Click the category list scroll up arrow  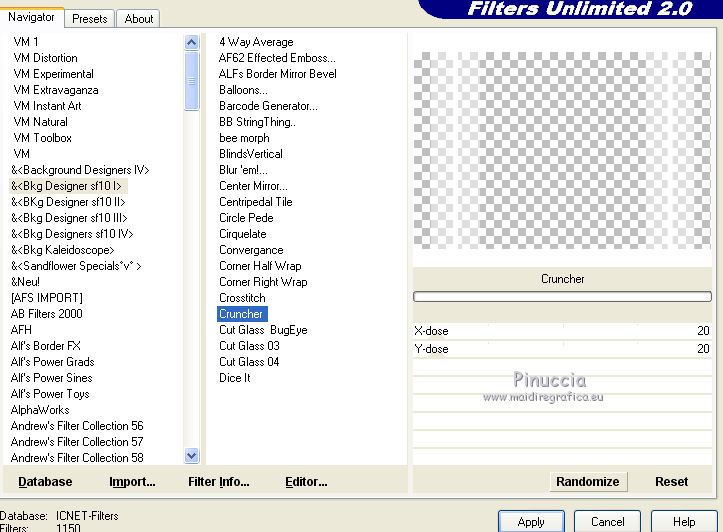[x=191, y=43]
